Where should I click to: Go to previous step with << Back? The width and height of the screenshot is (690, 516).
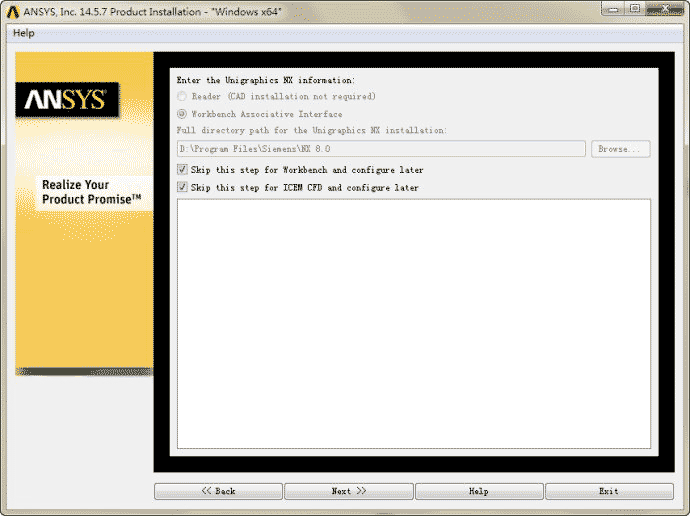(x=218, y=491)
